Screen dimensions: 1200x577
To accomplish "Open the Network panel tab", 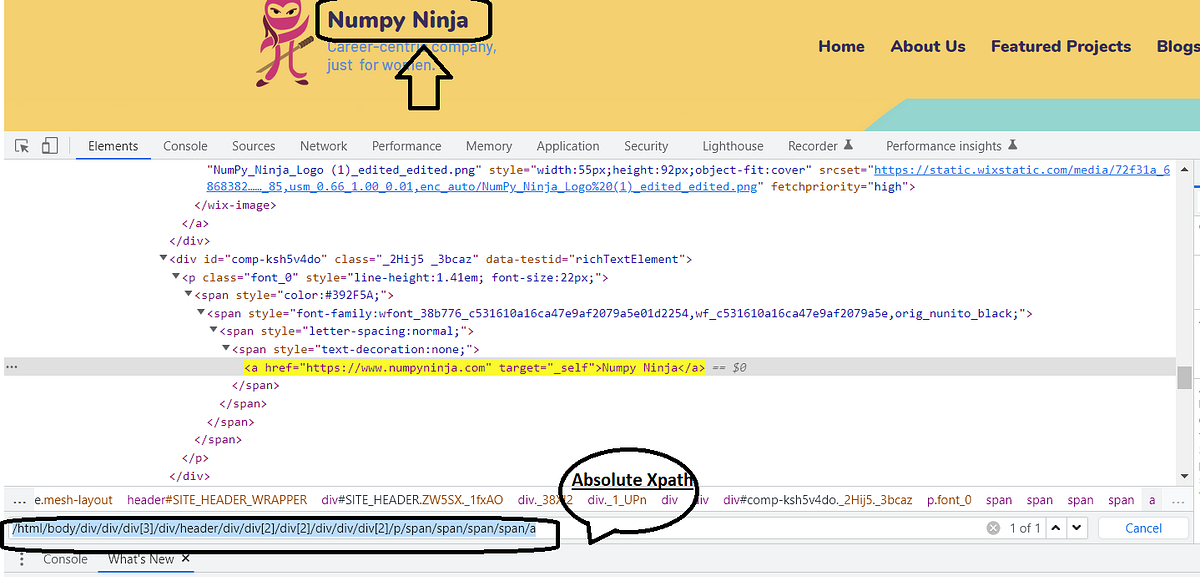I will 323,145.
